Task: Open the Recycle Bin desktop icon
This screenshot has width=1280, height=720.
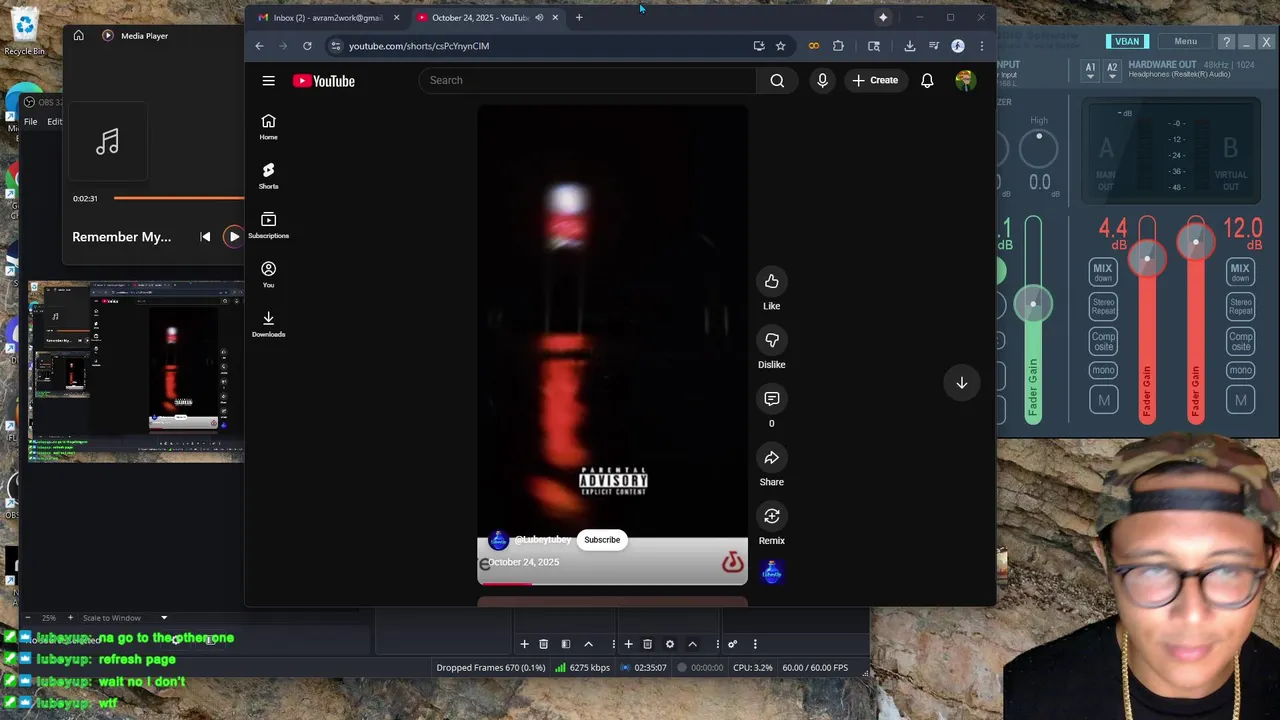Action: click(x=24, y=33)
